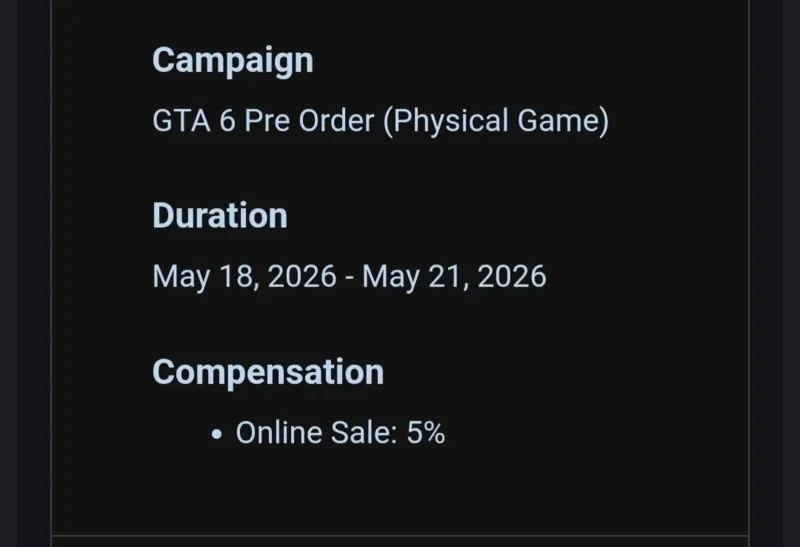
Task: Click the words "Pre Order" in the campaign name
Action: 309,121
